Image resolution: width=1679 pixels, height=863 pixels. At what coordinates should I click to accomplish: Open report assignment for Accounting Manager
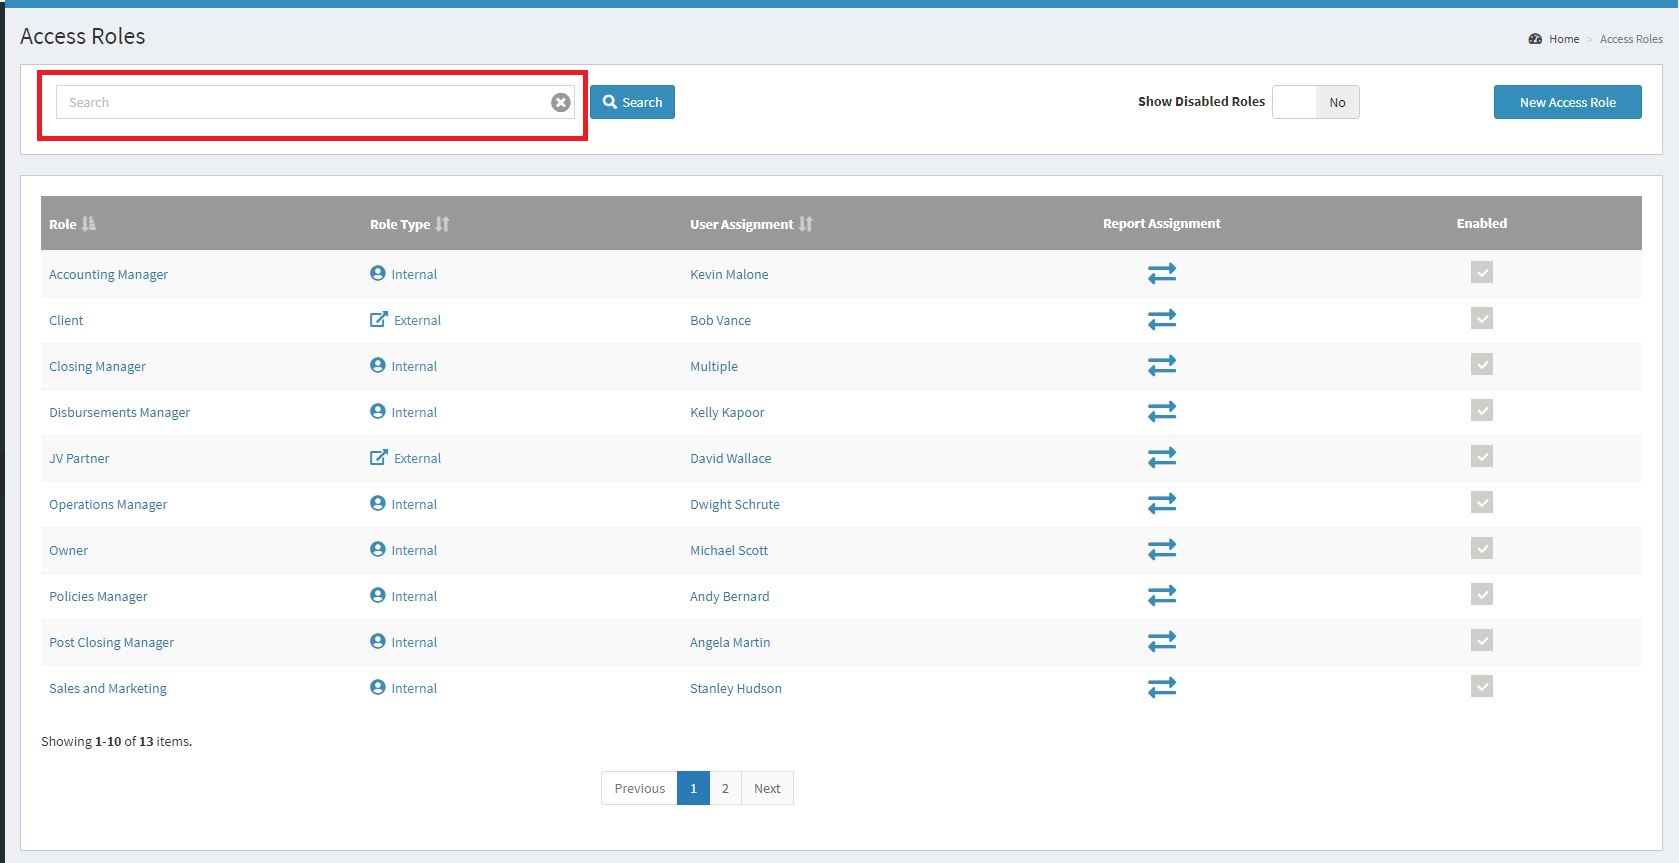tap(1161, 274)
